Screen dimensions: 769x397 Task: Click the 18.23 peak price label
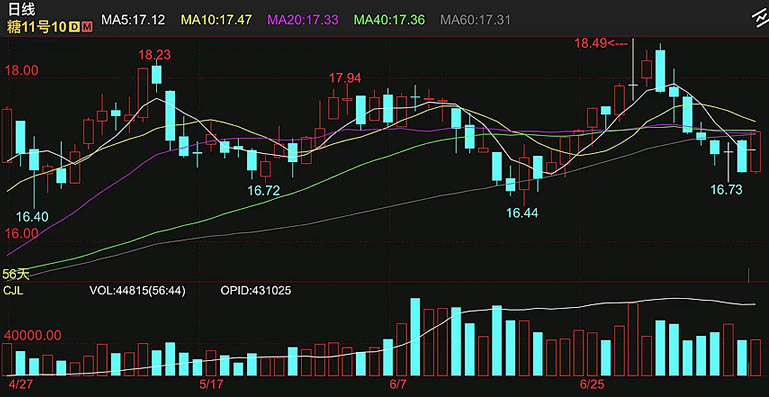pos(154,55)
